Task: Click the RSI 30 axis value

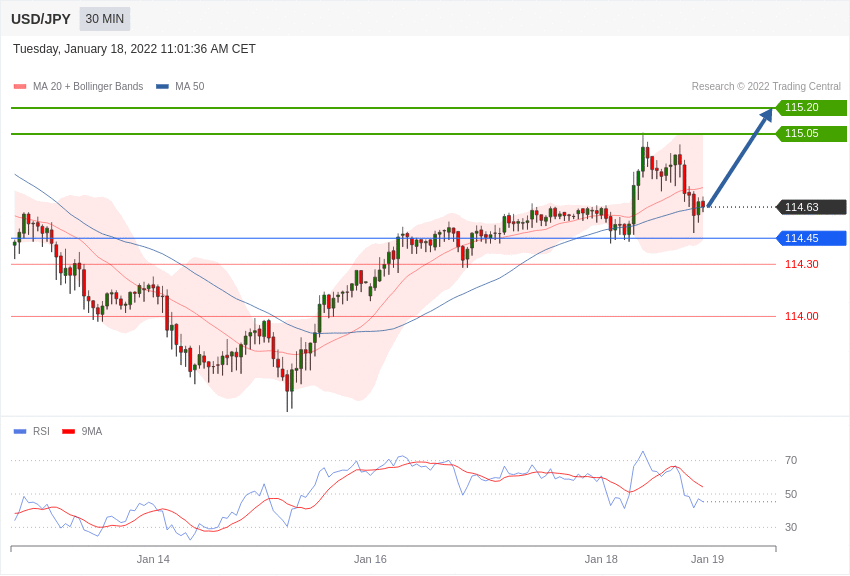Action: tap(791, 527)
